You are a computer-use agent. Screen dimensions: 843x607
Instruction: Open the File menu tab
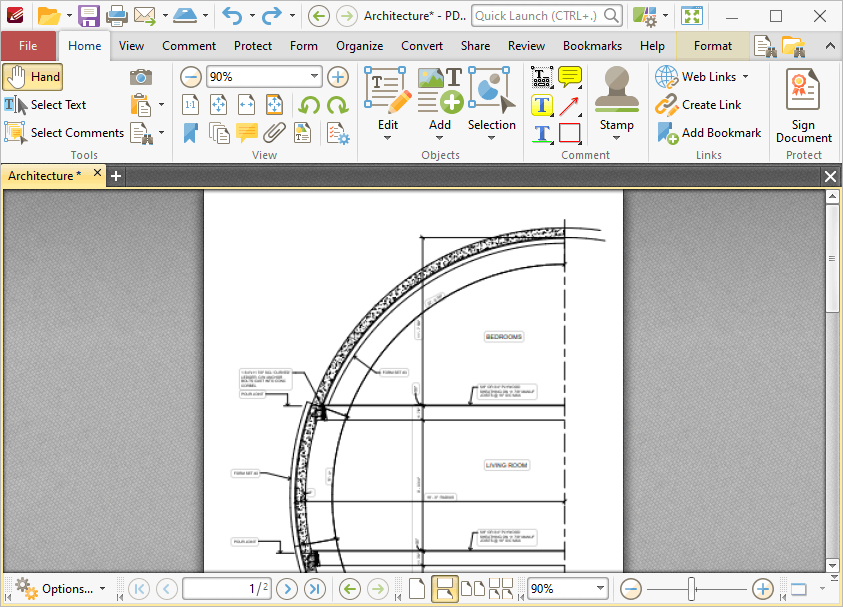coord(28,46)
